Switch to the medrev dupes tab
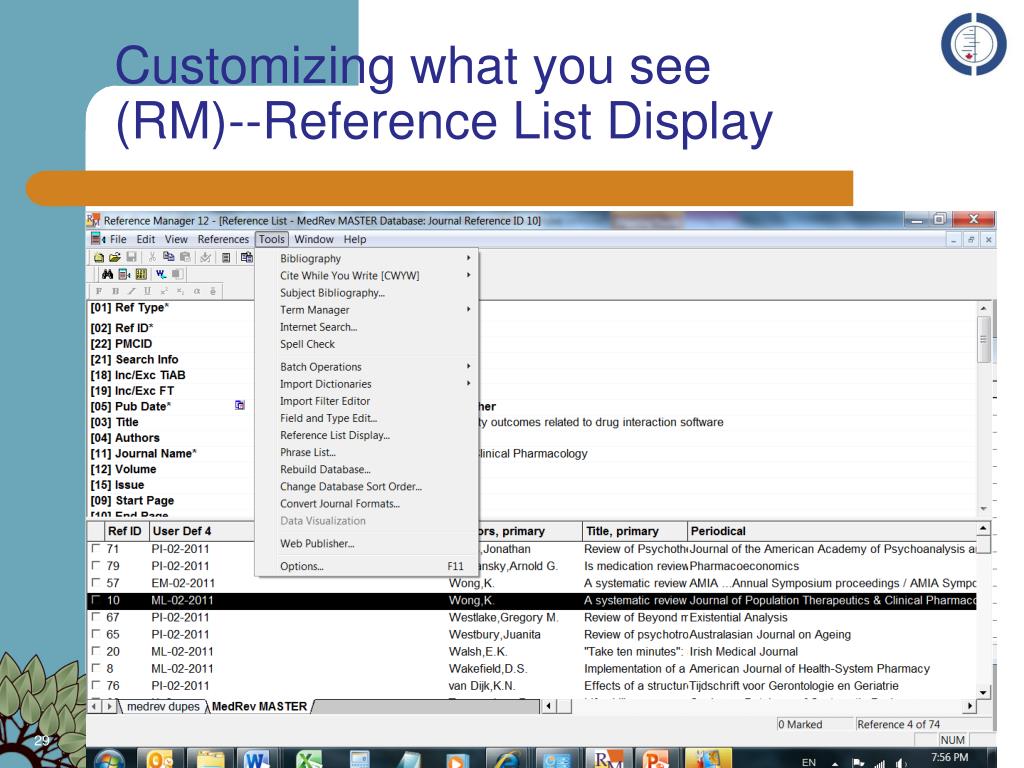This screenshot has height=768, width=1024. click(163, 707)
